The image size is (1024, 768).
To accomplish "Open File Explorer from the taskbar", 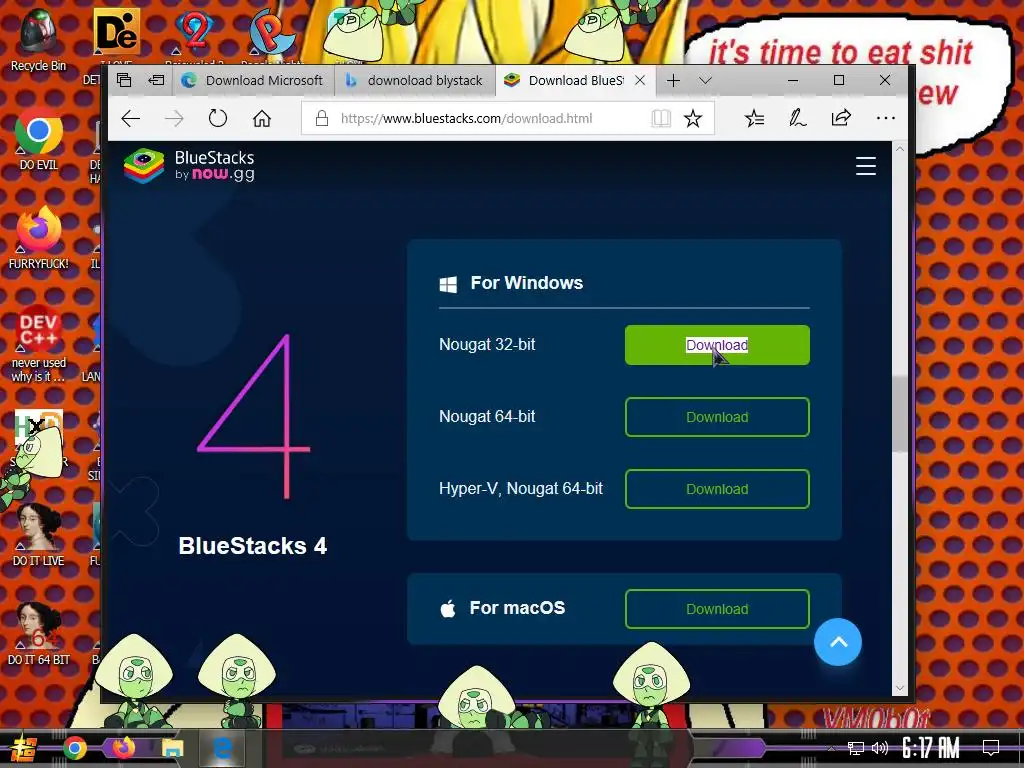I will [172, 748].
